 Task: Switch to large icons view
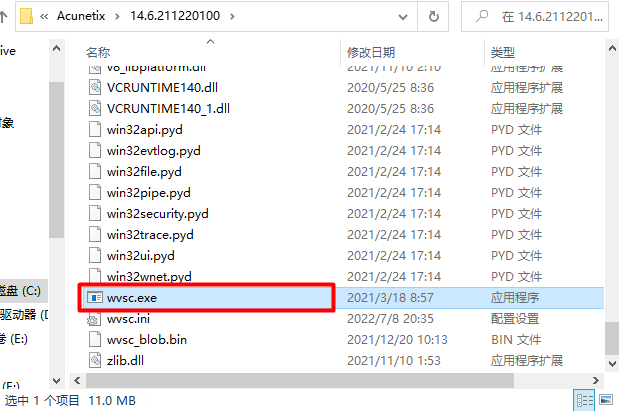606,400
